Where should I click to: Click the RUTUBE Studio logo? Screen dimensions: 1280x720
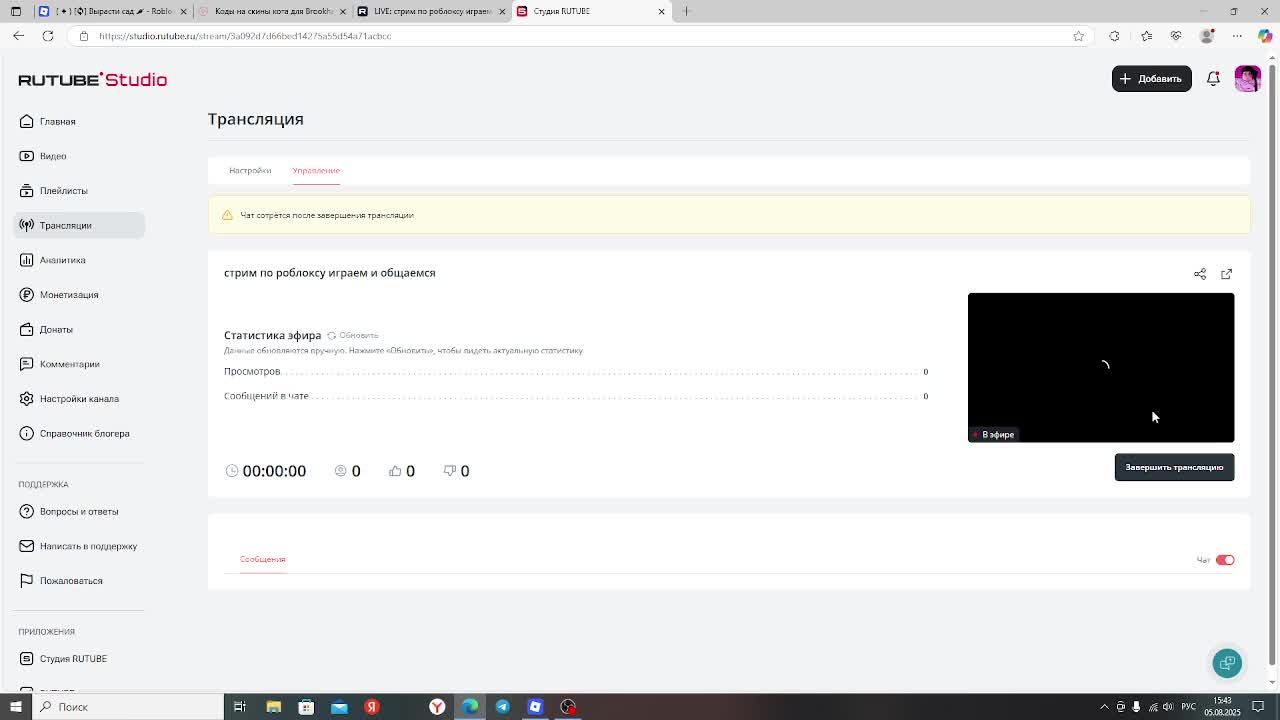(x=92, y=79)
